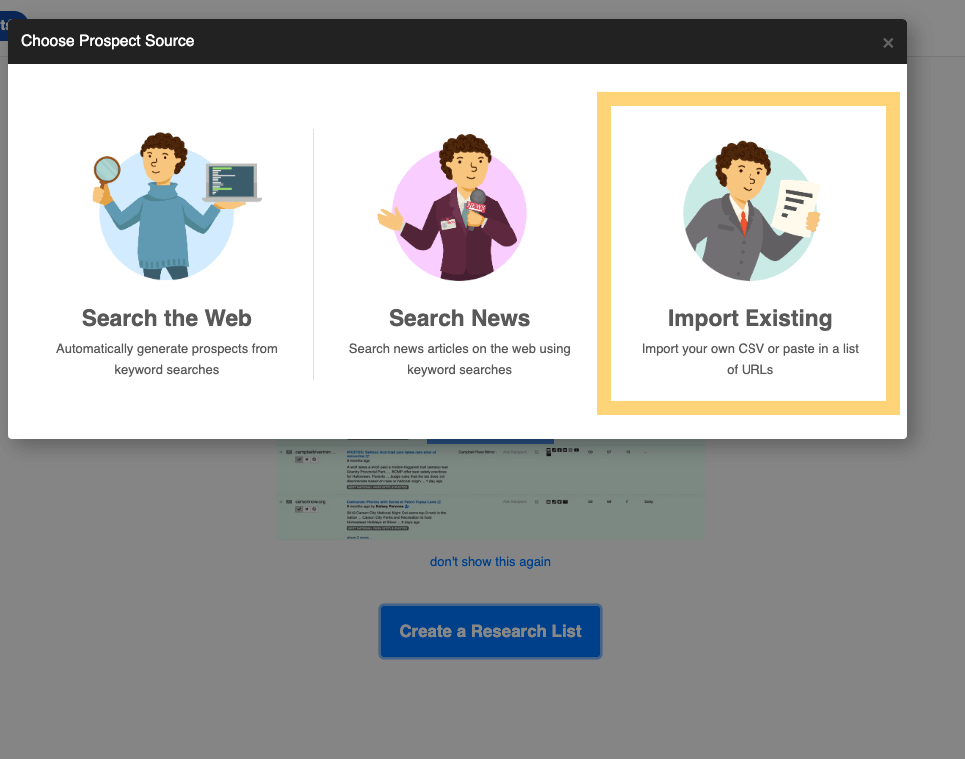965x759 pixels.
Task: Choose the Search News heading
Action: (459, 318)
